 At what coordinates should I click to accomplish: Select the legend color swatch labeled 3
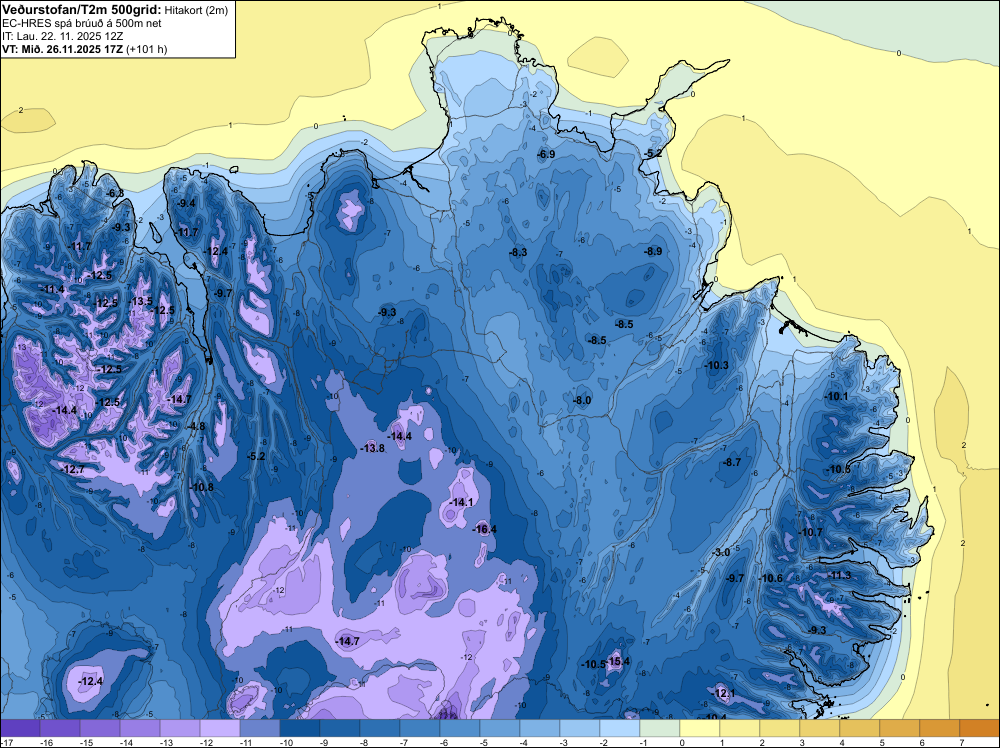coord(820,728)
